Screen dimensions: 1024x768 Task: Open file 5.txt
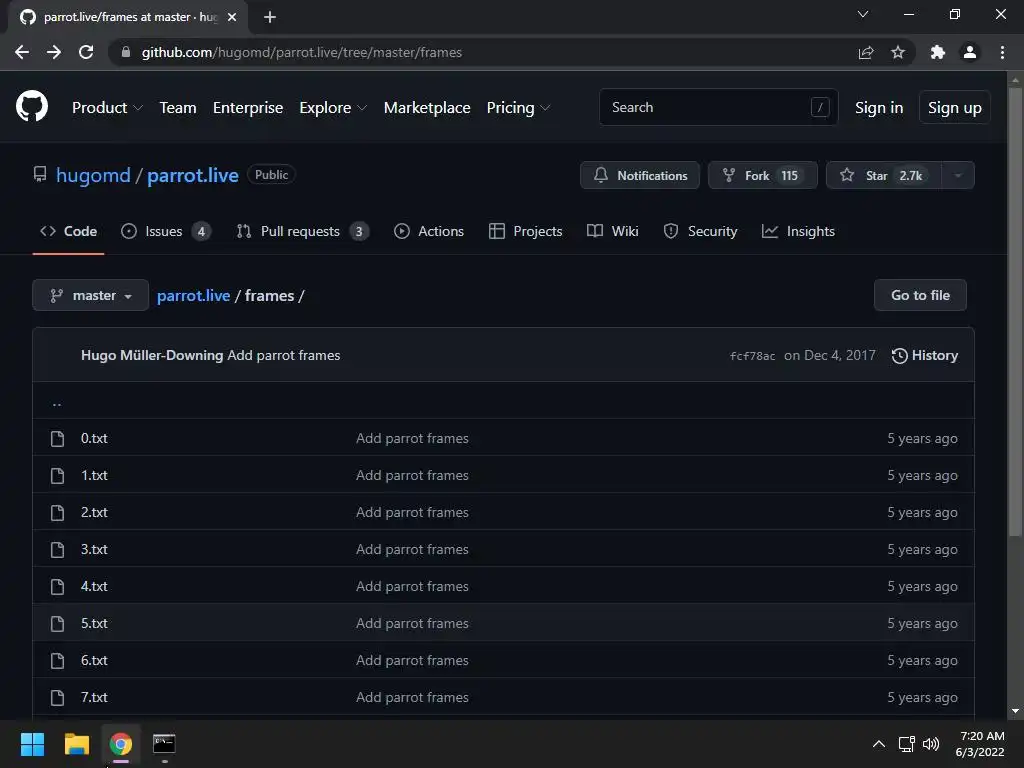click(x=94, y=624)
